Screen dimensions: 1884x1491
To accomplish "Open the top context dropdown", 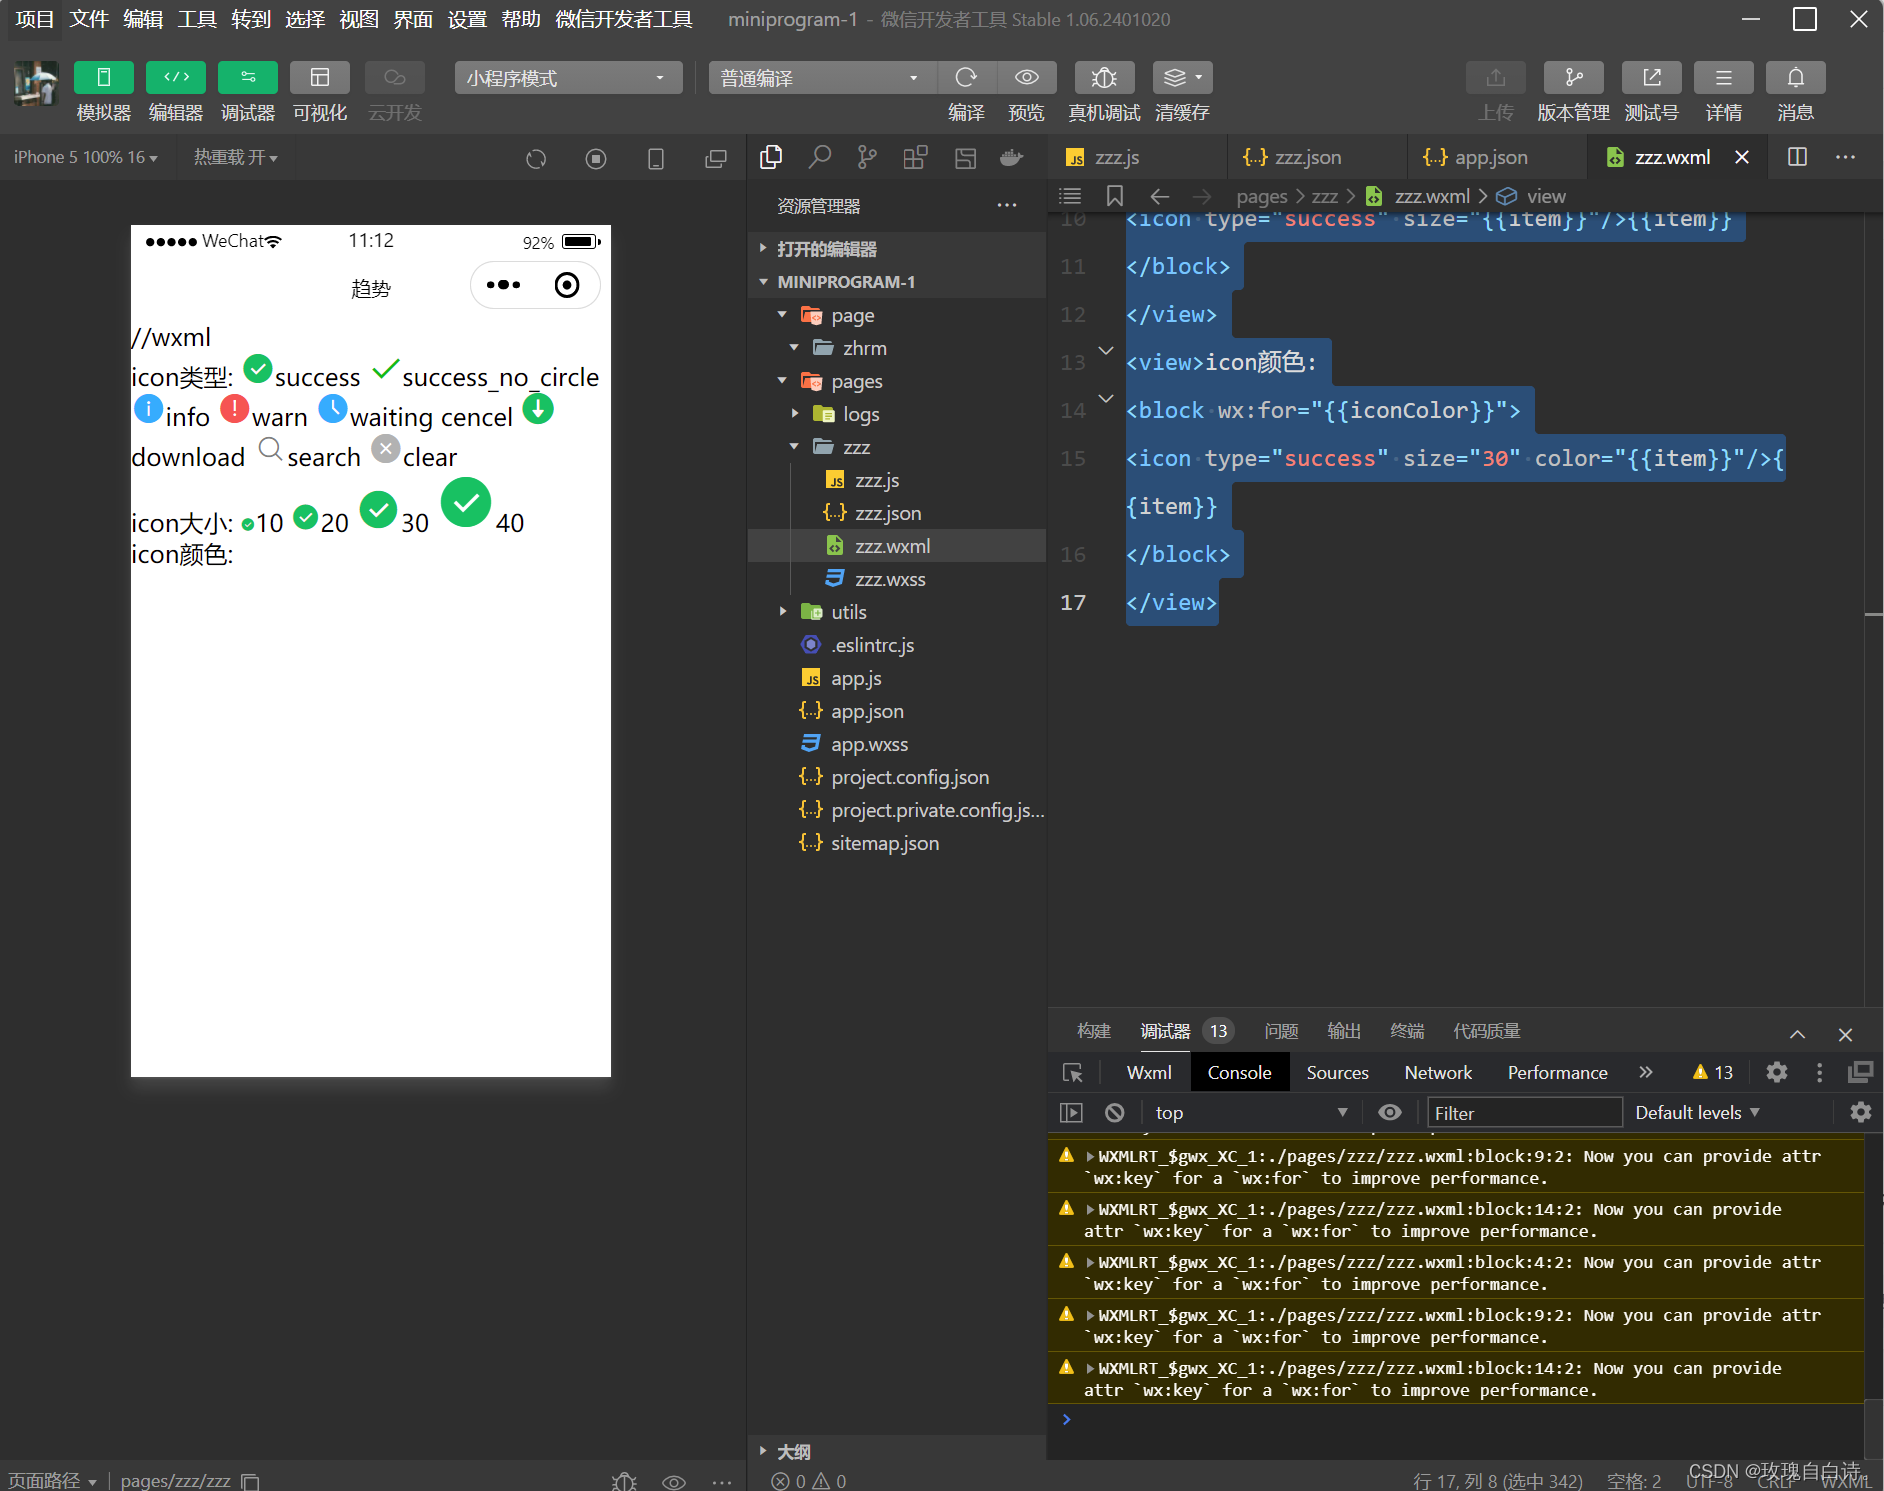I will (1251, 1113).
